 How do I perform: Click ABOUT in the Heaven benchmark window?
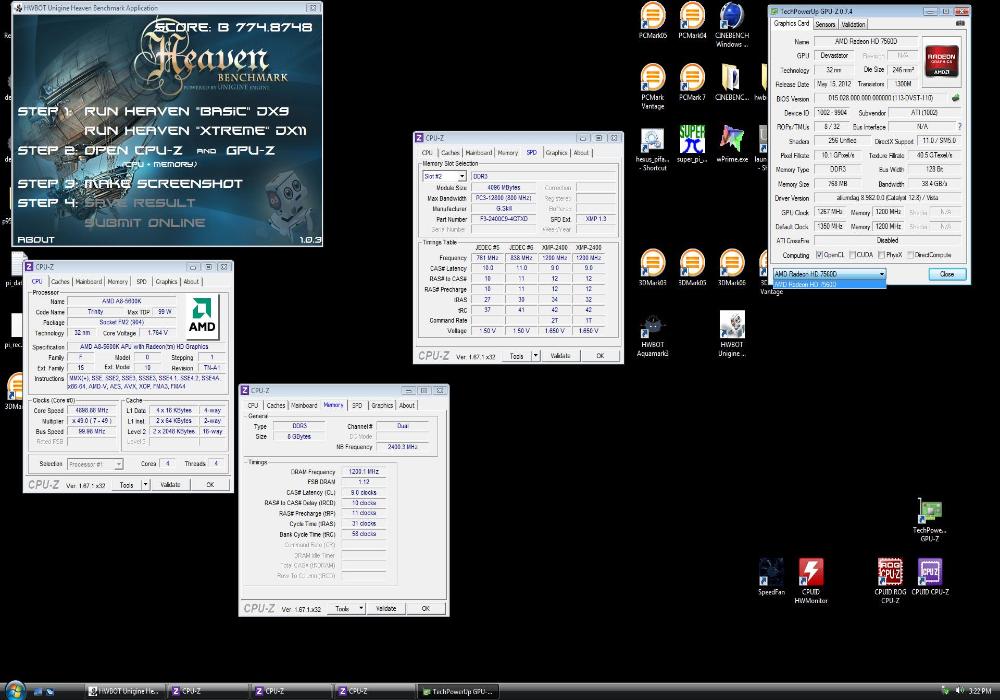click(36, 240)
